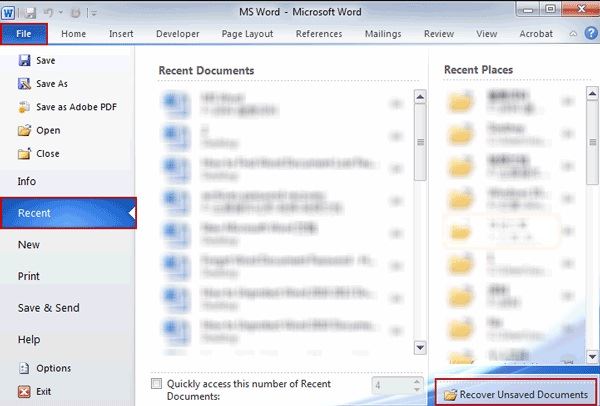
Task: Open the File tab
Action: 24,34
